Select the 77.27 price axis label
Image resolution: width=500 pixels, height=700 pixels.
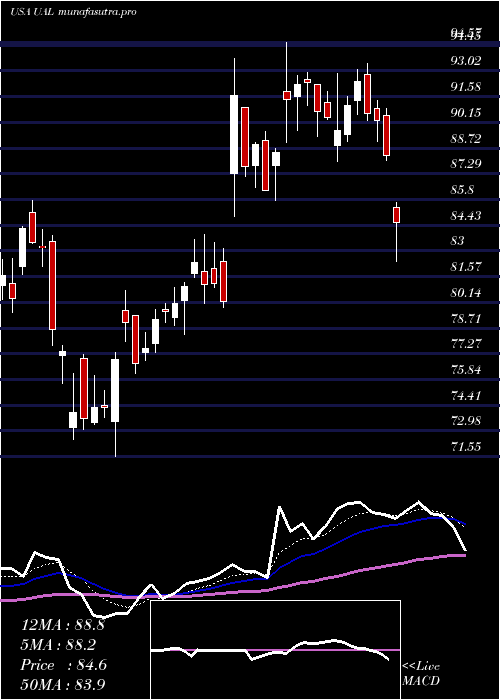pos(466,344)
